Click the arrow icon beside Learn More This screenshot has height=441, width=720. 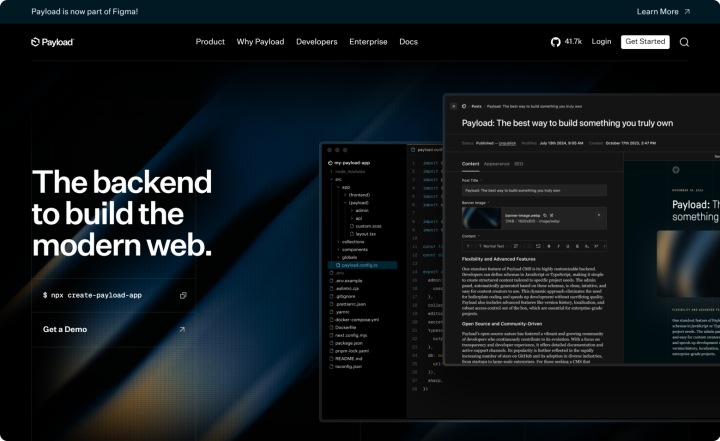point(687,12)
